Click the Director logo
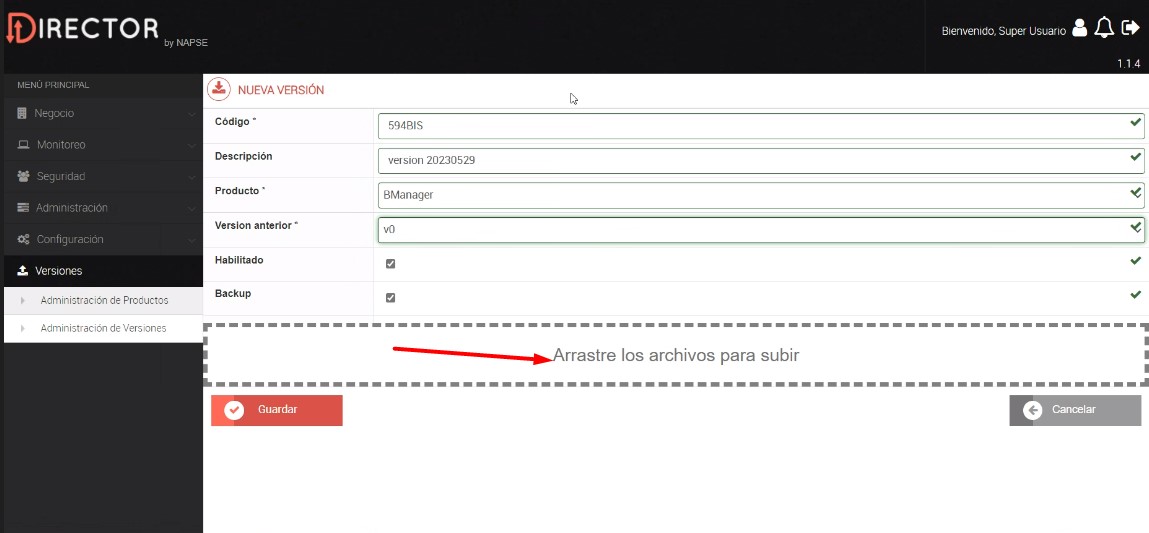This screenshot has height=533, width=1149. [x=83, y=29]
